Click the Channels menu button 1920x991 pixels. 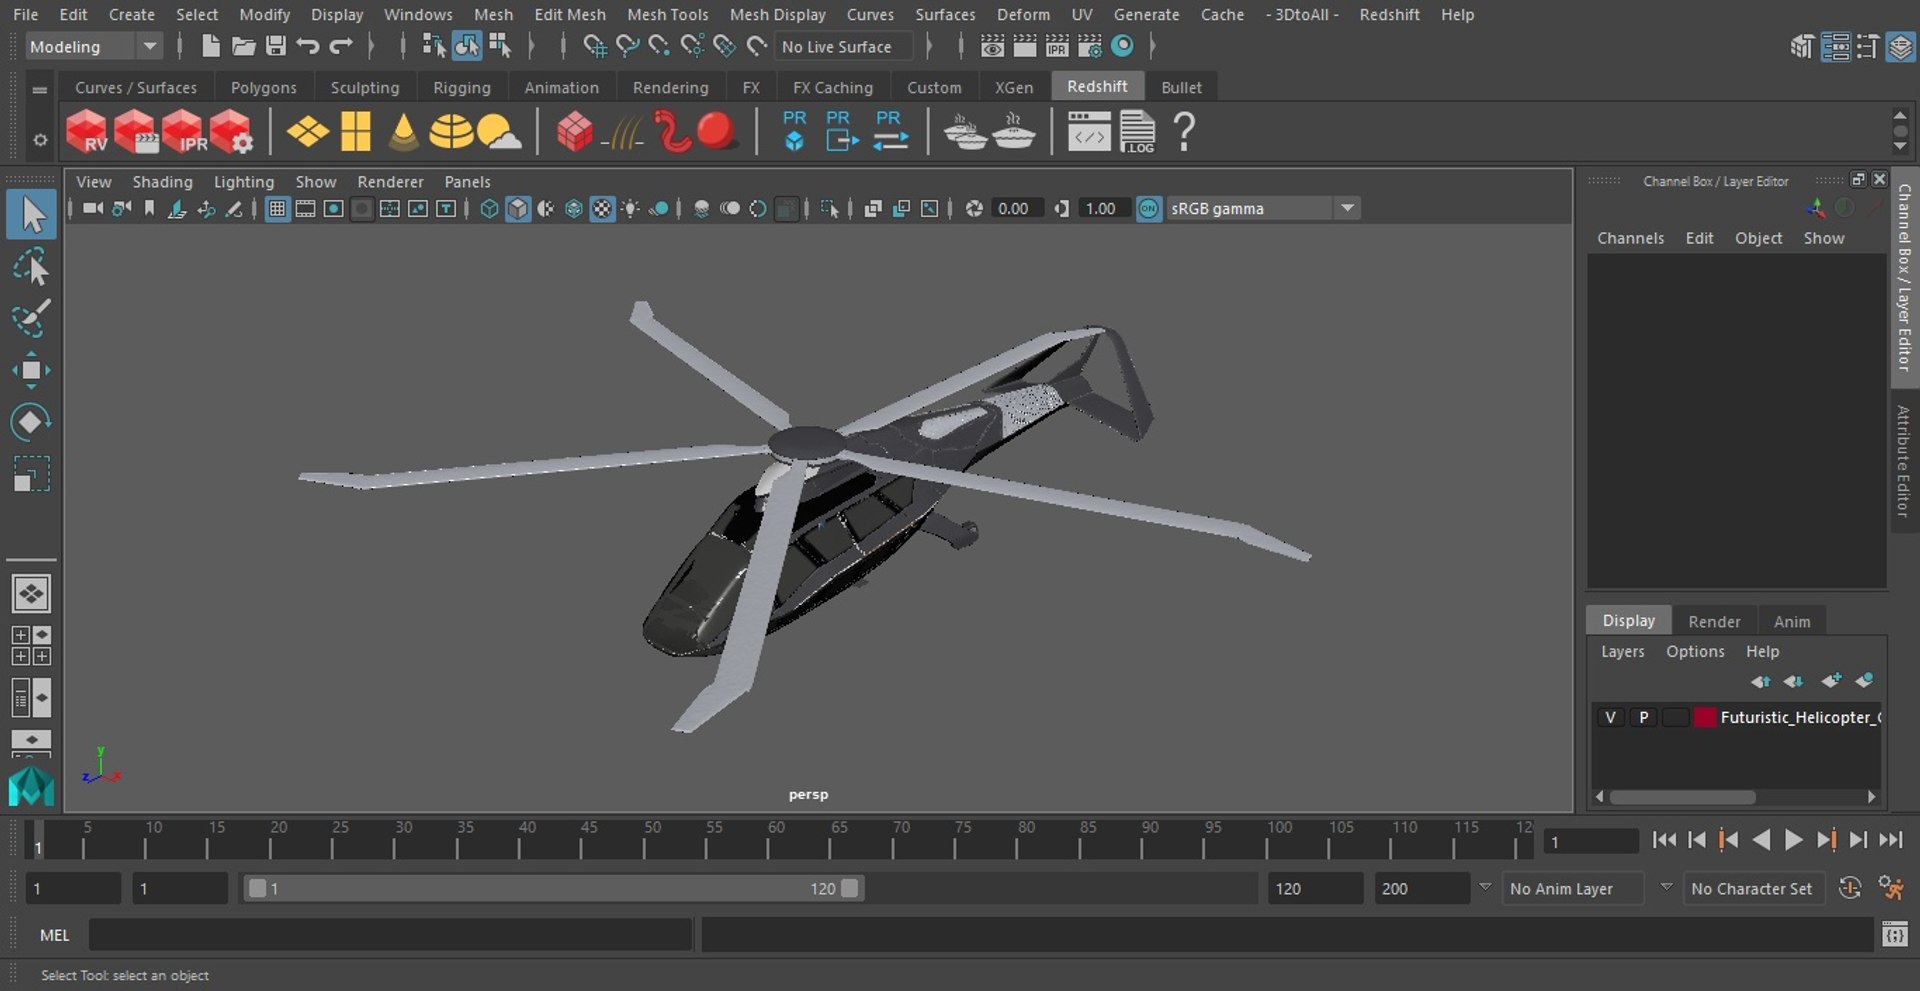[x=1630, y=238]
